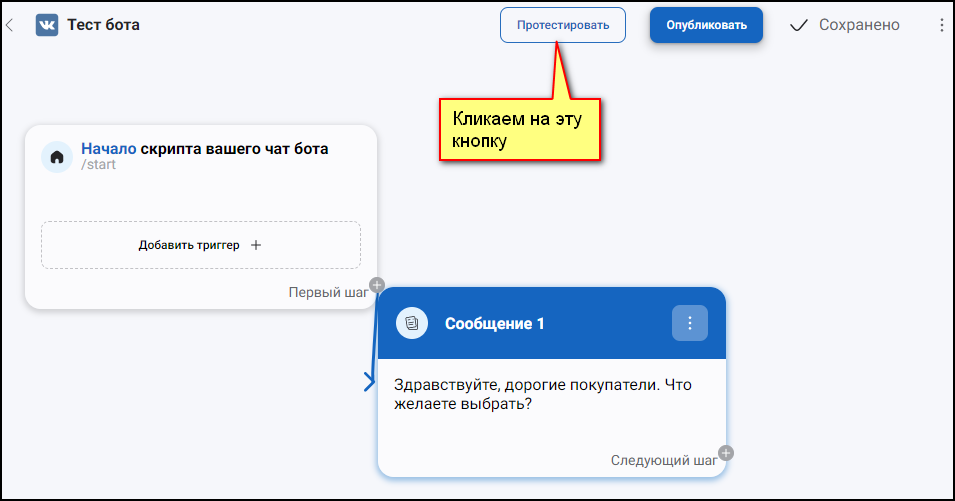Go back using the left chevron arrow
Image resolution: width=955 pixels, height=501 pixels.
(x=9, y=25)
